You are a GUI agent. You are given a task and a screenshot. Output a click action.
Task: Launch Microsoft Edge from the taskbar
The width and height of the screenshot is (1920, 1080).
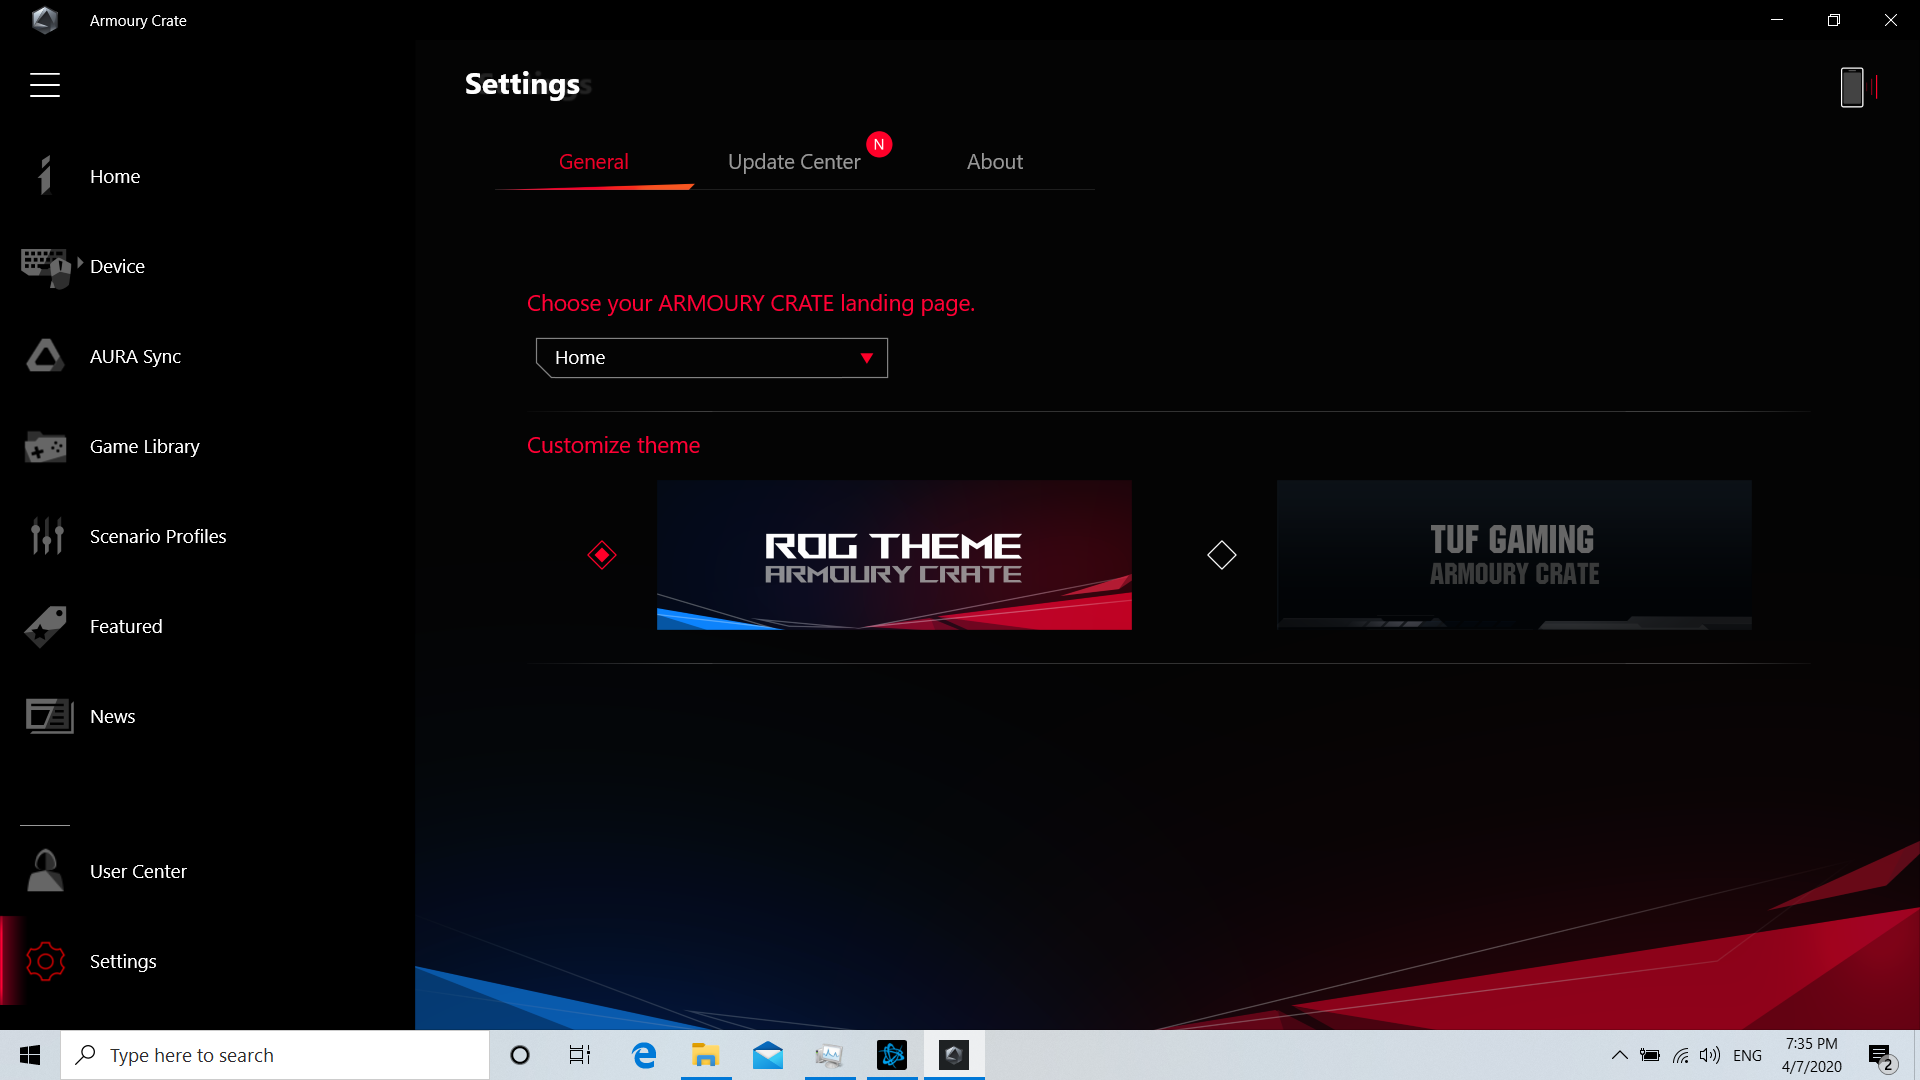click(644, 1055)
